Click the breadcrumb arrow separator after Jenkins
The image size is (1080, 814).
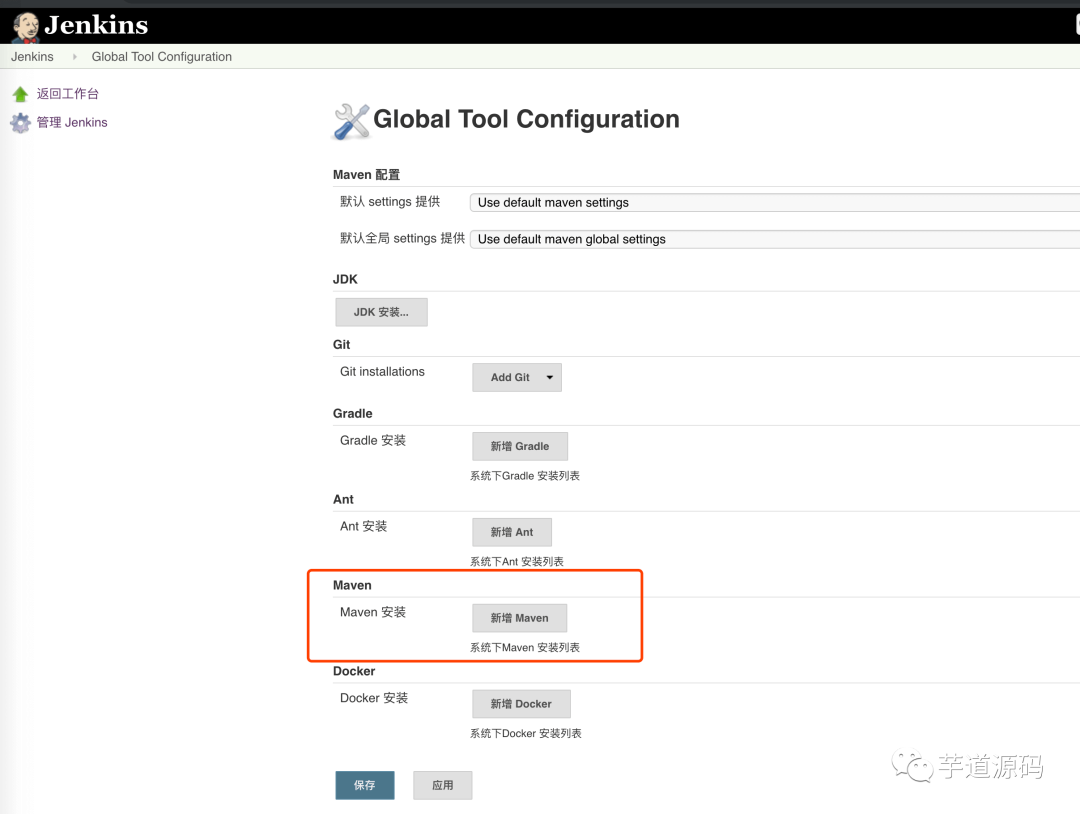point(74,56)
